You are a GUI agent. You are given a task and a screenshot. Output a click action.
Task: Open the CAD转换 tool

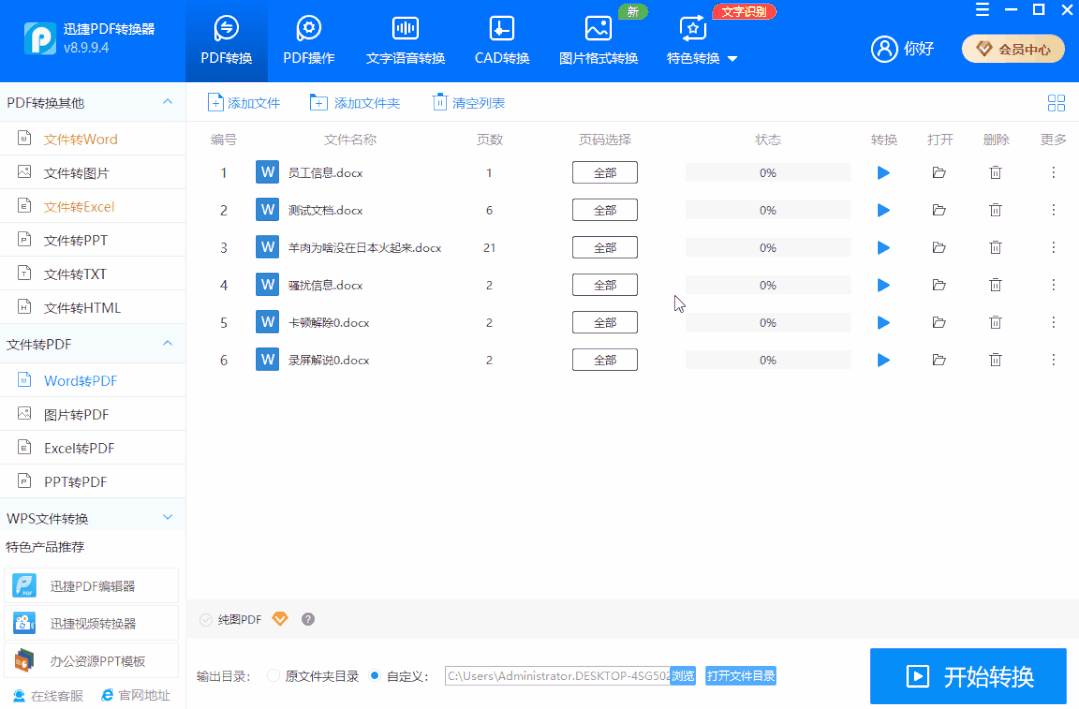tap(502, 41)
